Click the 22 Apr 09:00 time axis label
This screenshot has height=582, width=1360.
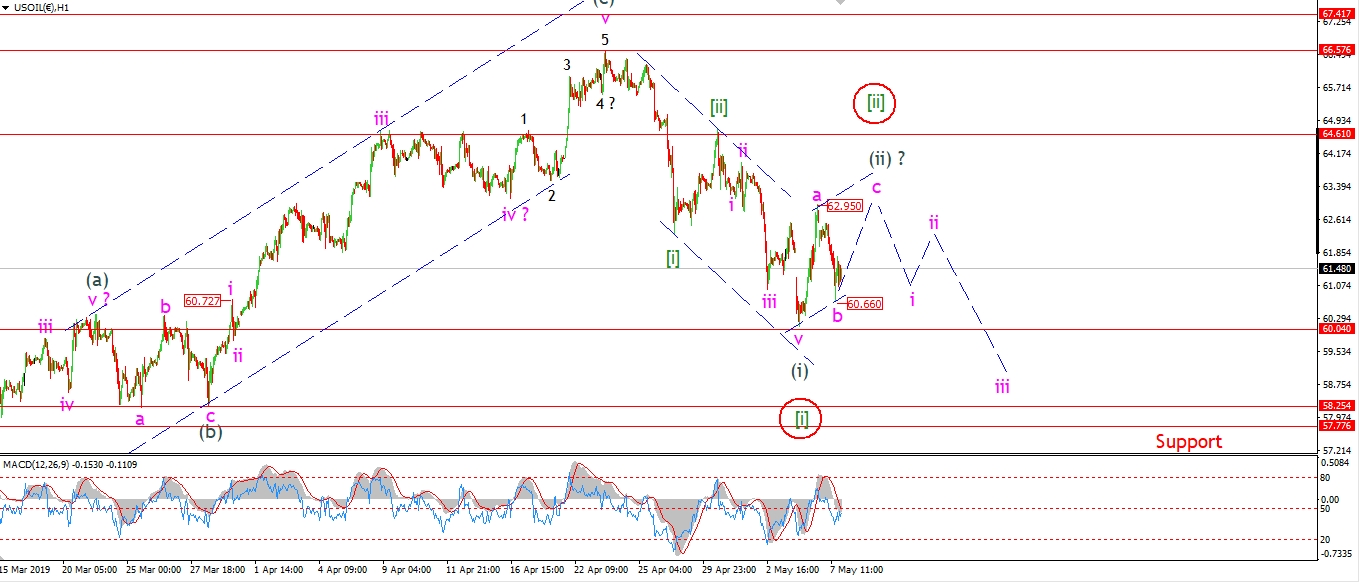click(x=603, y=569)
